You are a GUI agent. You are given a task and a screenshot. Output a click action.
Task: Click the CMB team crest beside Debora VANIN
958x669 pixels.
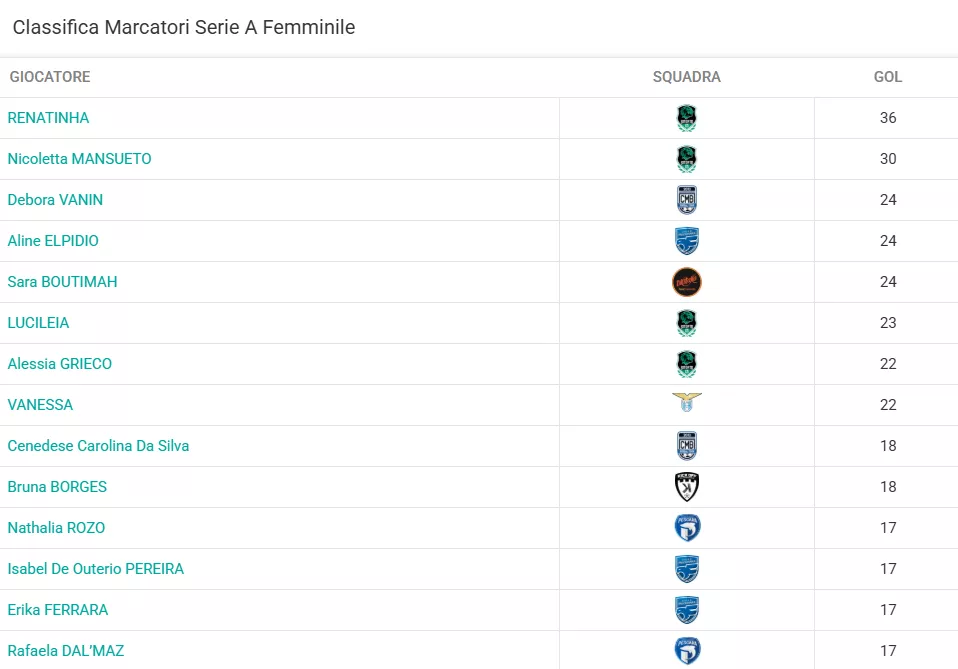point(687,200)
